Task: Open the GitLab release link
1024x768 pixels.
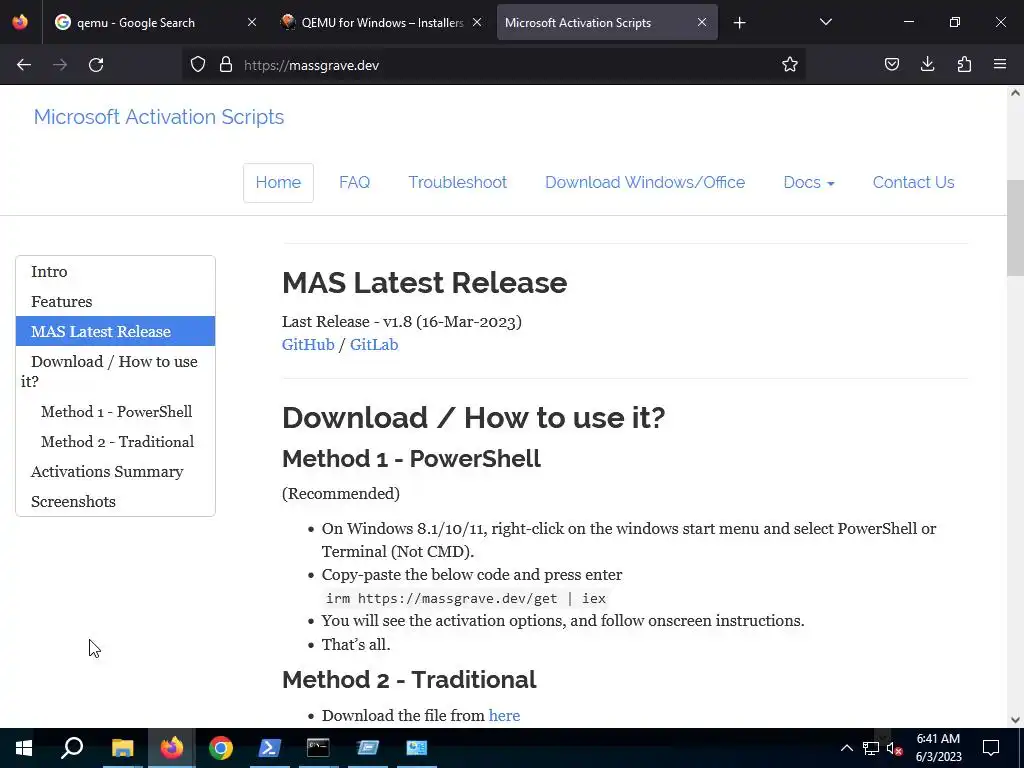Action: click(x=374, y=345)
